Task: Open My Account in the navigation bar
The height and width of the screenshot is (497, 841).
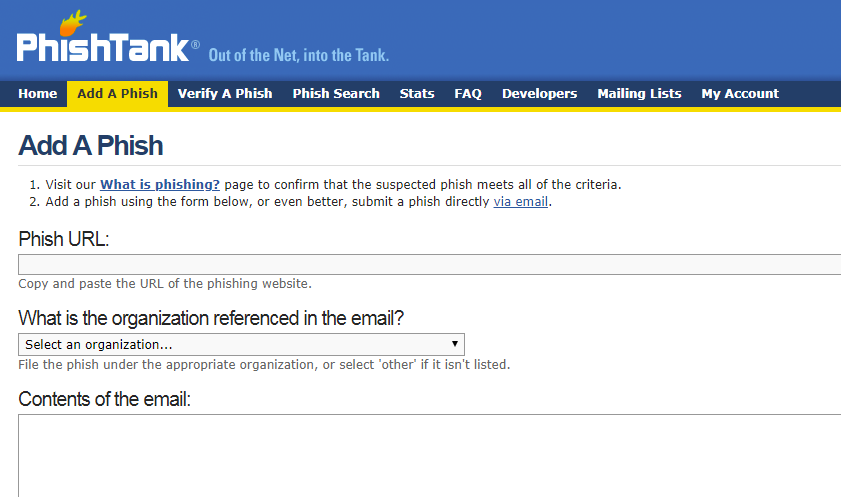Action: click(x=740, y=94)
